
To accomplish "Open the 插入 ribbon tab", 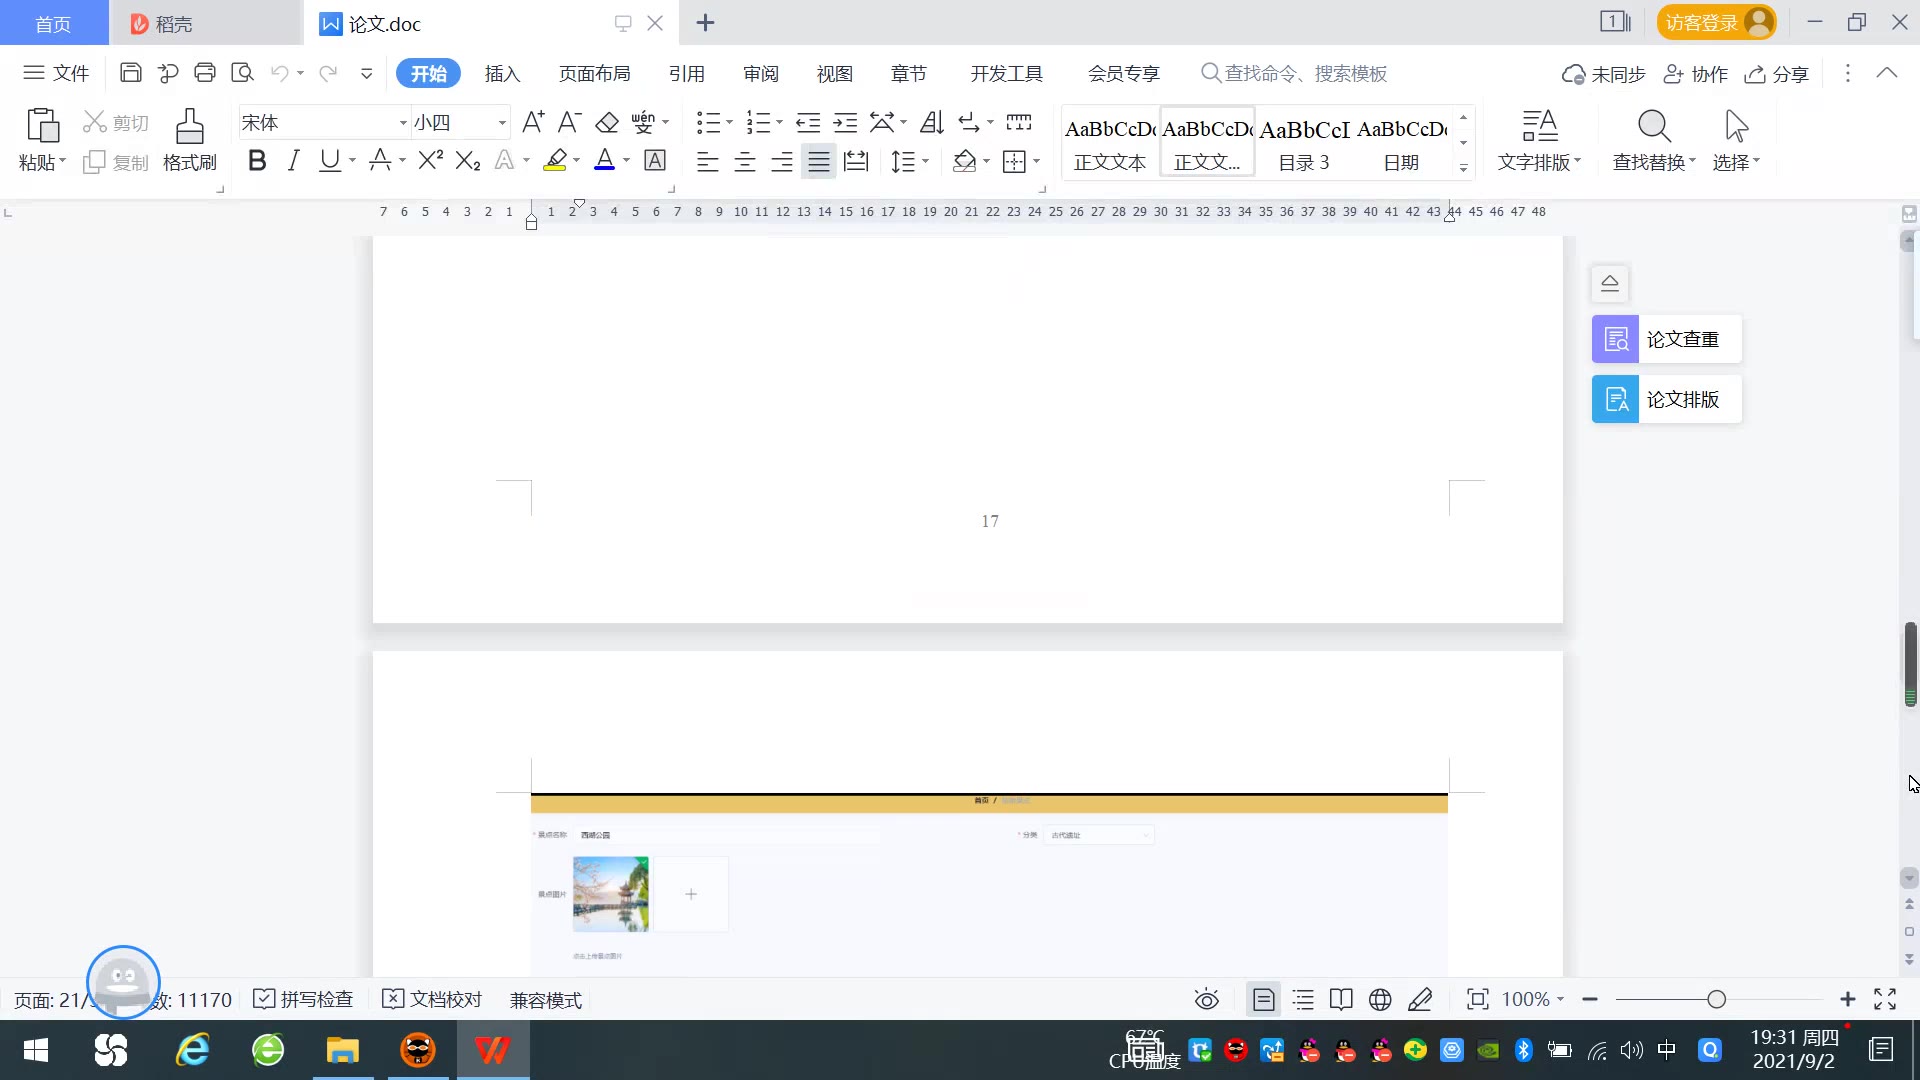I will coord(502,74).
